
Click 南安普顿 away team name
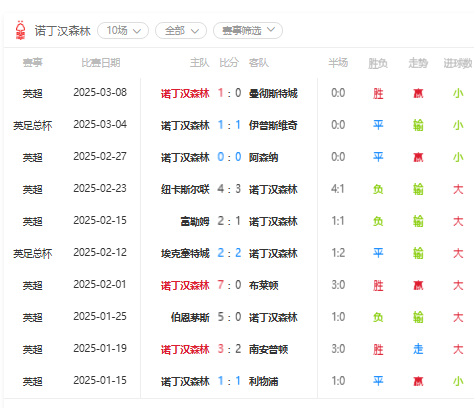268,349
